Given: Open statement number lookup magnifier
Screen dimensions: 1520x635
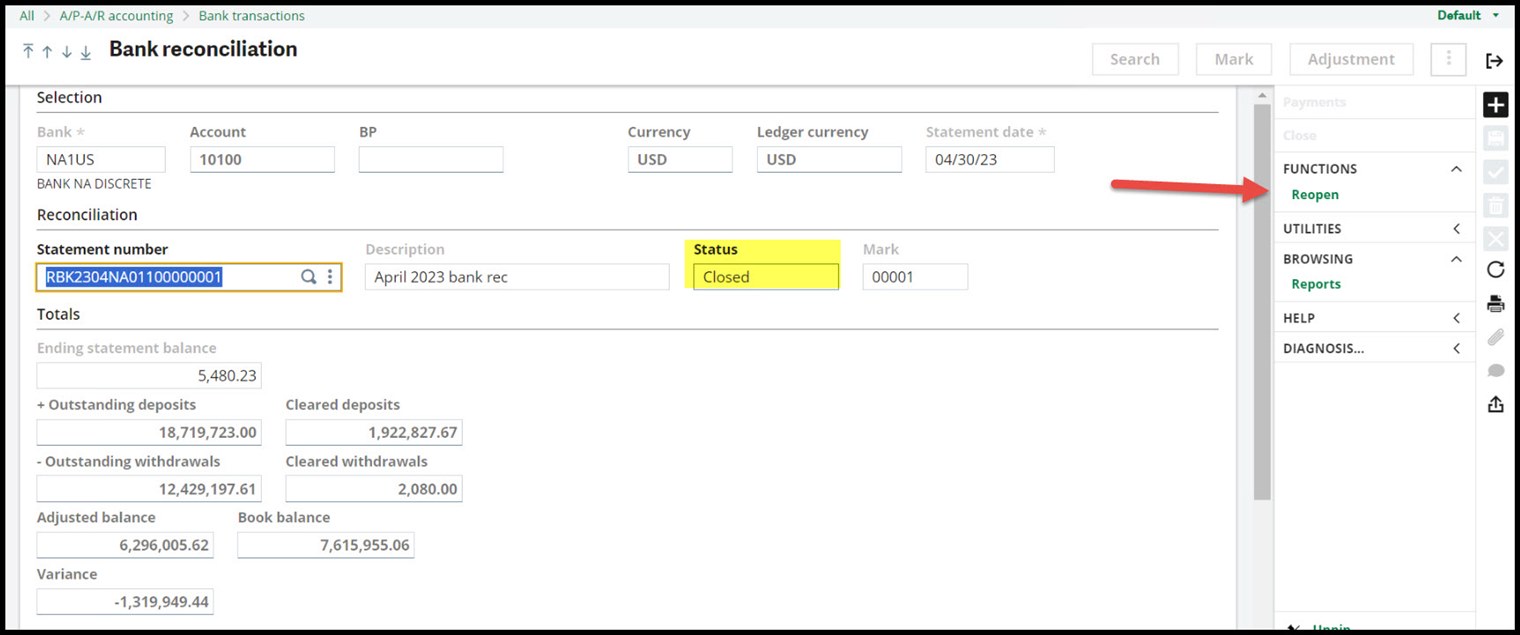Looking at the screenshot, I should 309,276.
